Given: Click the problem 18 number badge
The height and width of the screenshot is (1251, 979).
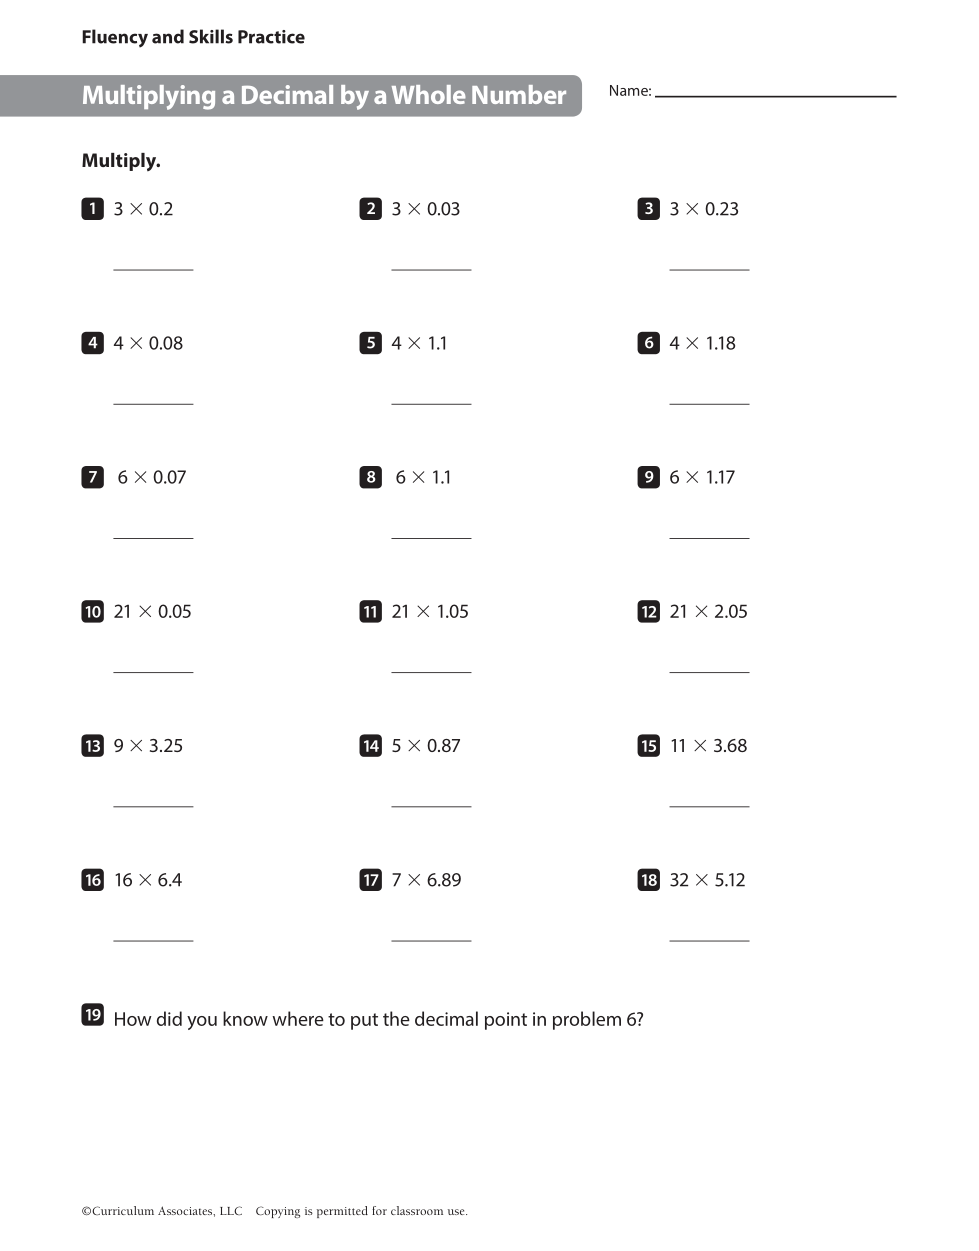Looking at the screenshot, I should [x=648, y=880].
